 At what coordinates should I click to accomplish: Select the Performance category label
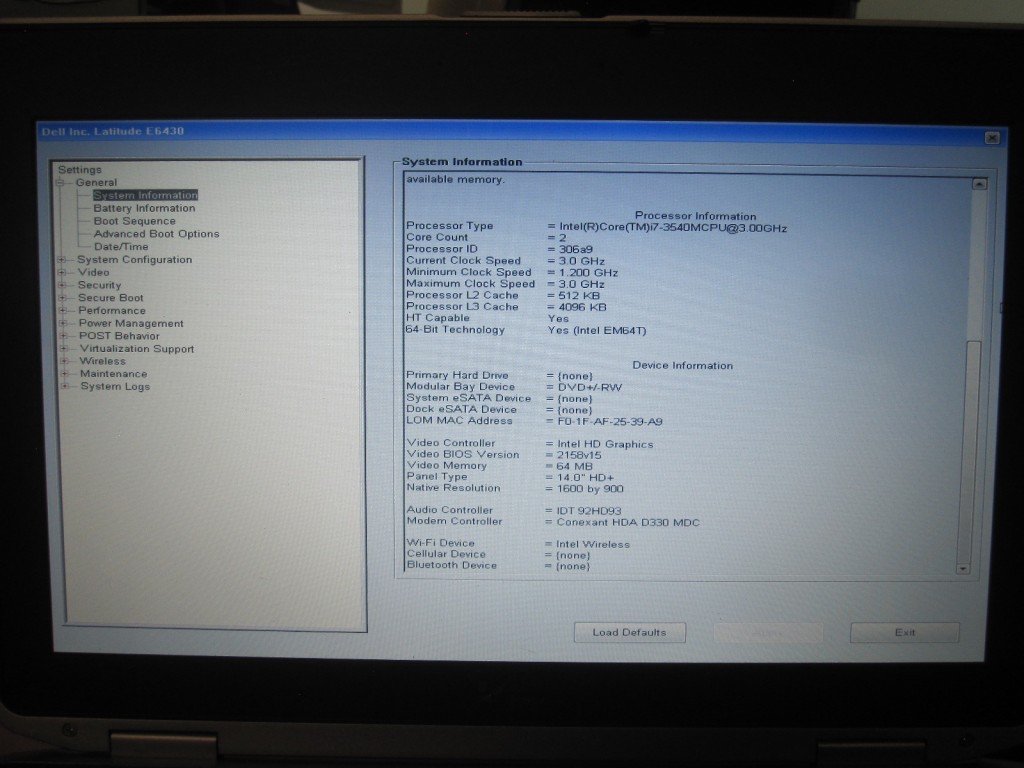[112, 311]
